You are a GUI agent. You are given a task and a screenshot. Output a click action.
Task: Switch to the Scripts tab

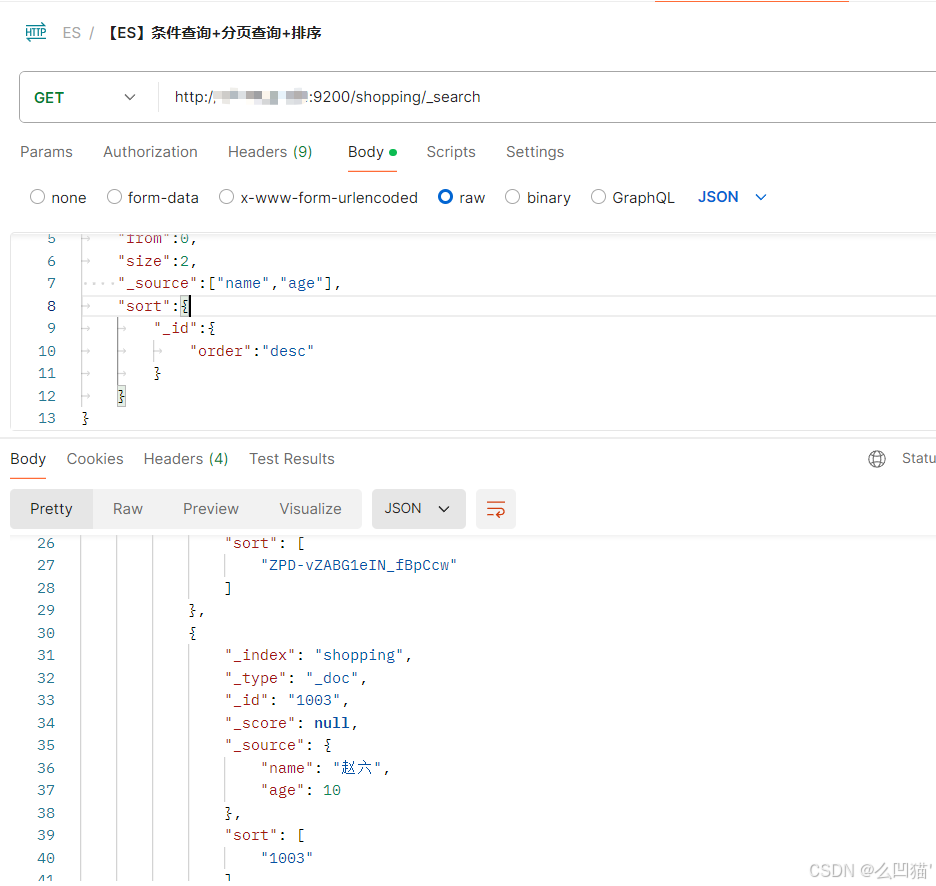(x=451, y=152)
